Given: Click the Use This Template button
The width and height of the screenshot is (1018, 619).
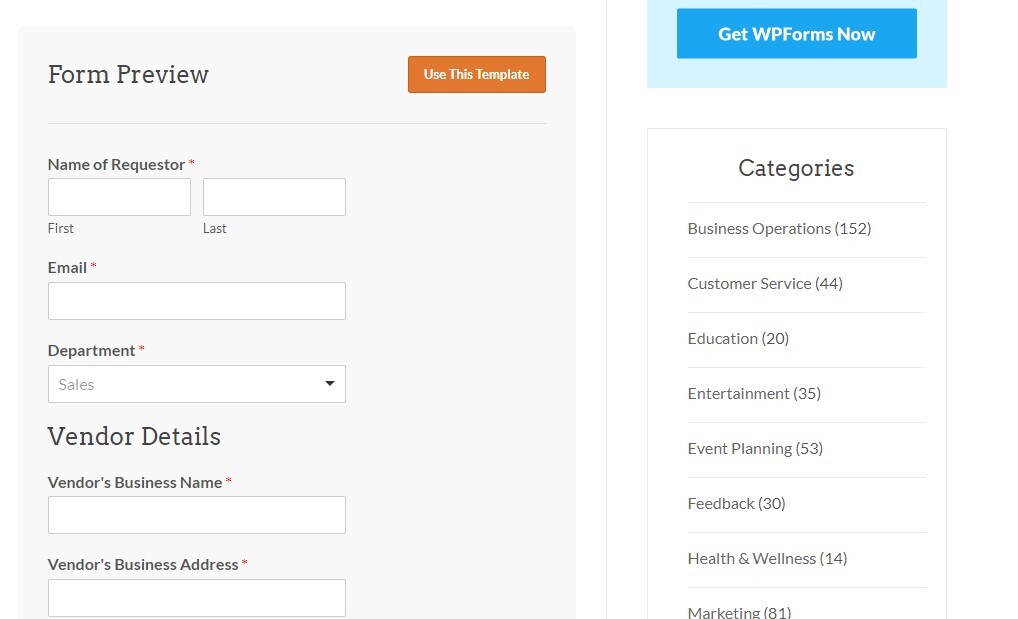Looking at the screenshot, I should (476, 75).
